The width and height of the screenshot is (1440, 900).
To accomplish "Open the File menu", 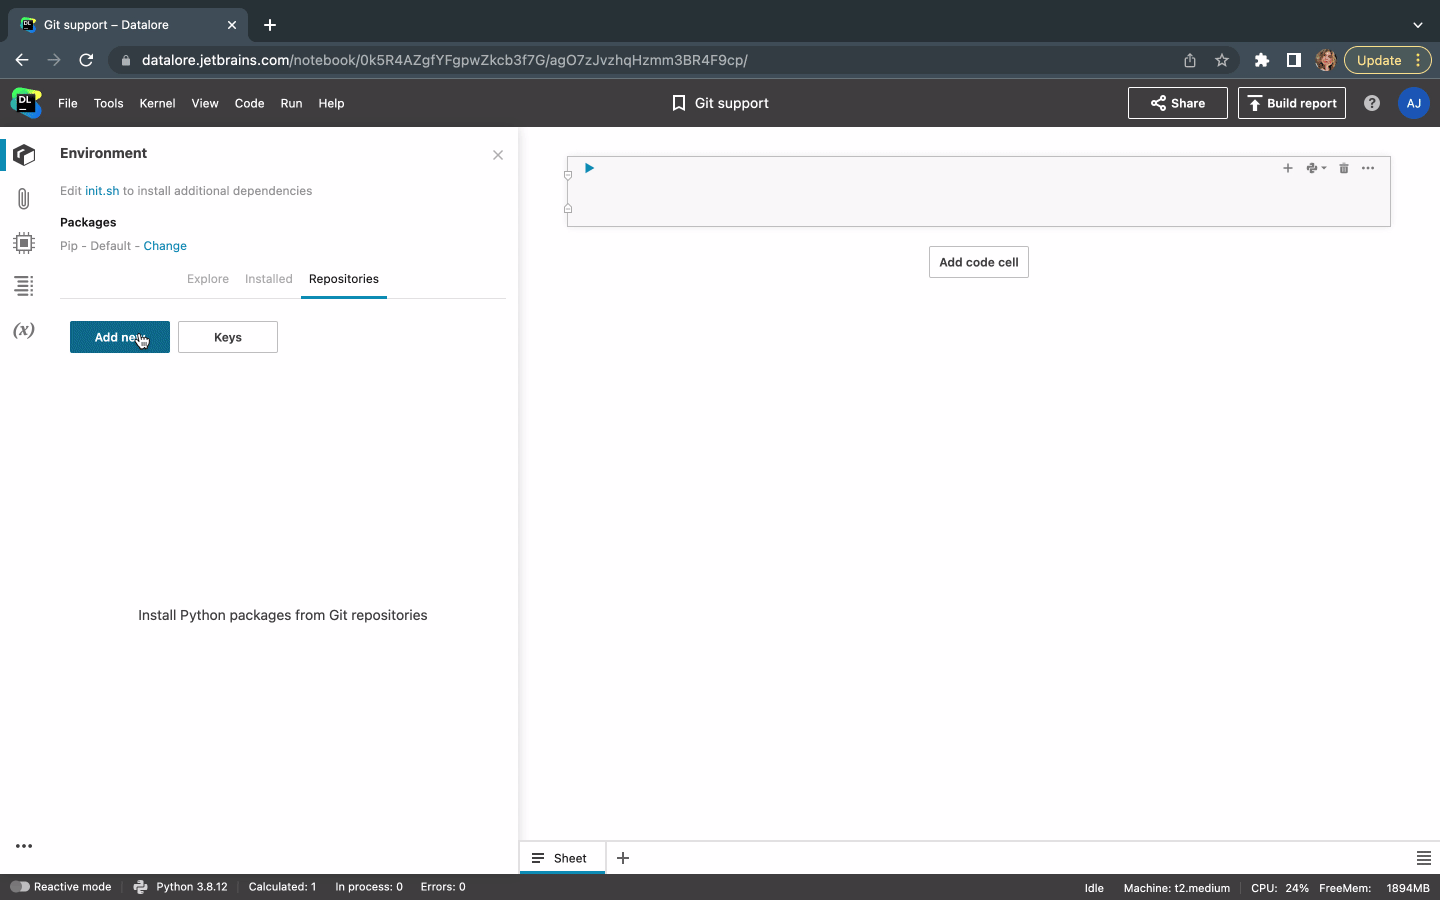I will coord(68,103).
